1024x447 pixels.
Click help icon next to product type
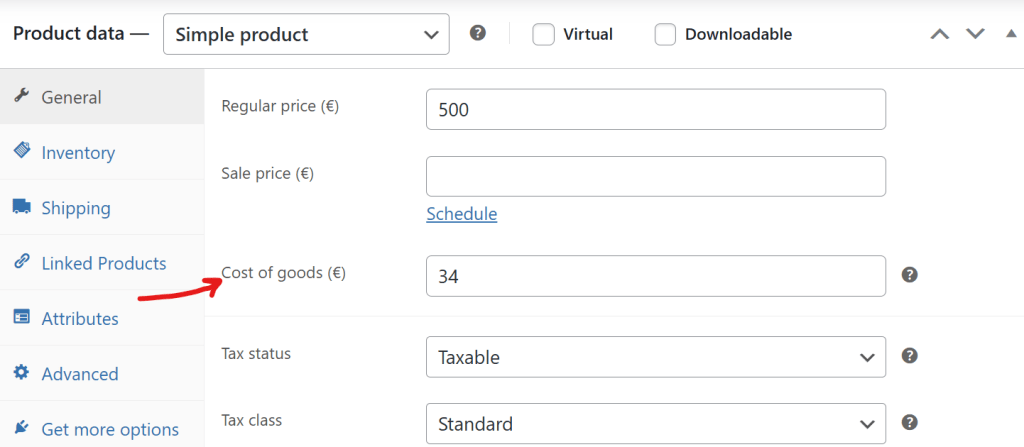(x=478, y=33)
